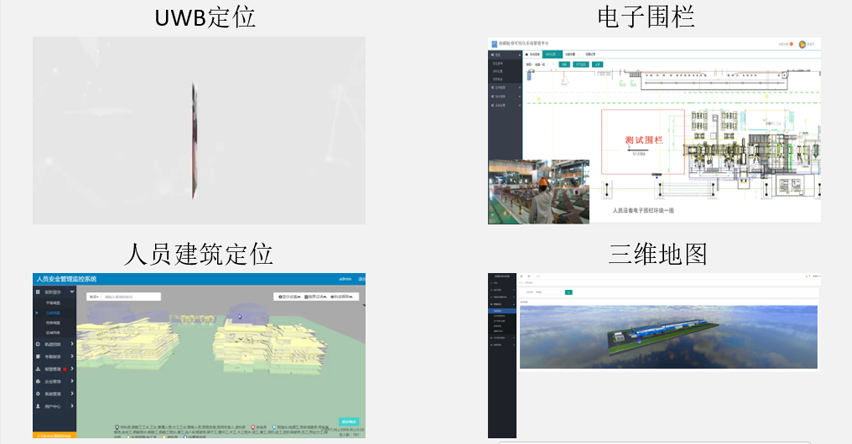Select the active teal tab in 电子围栏

click(553, 54)
